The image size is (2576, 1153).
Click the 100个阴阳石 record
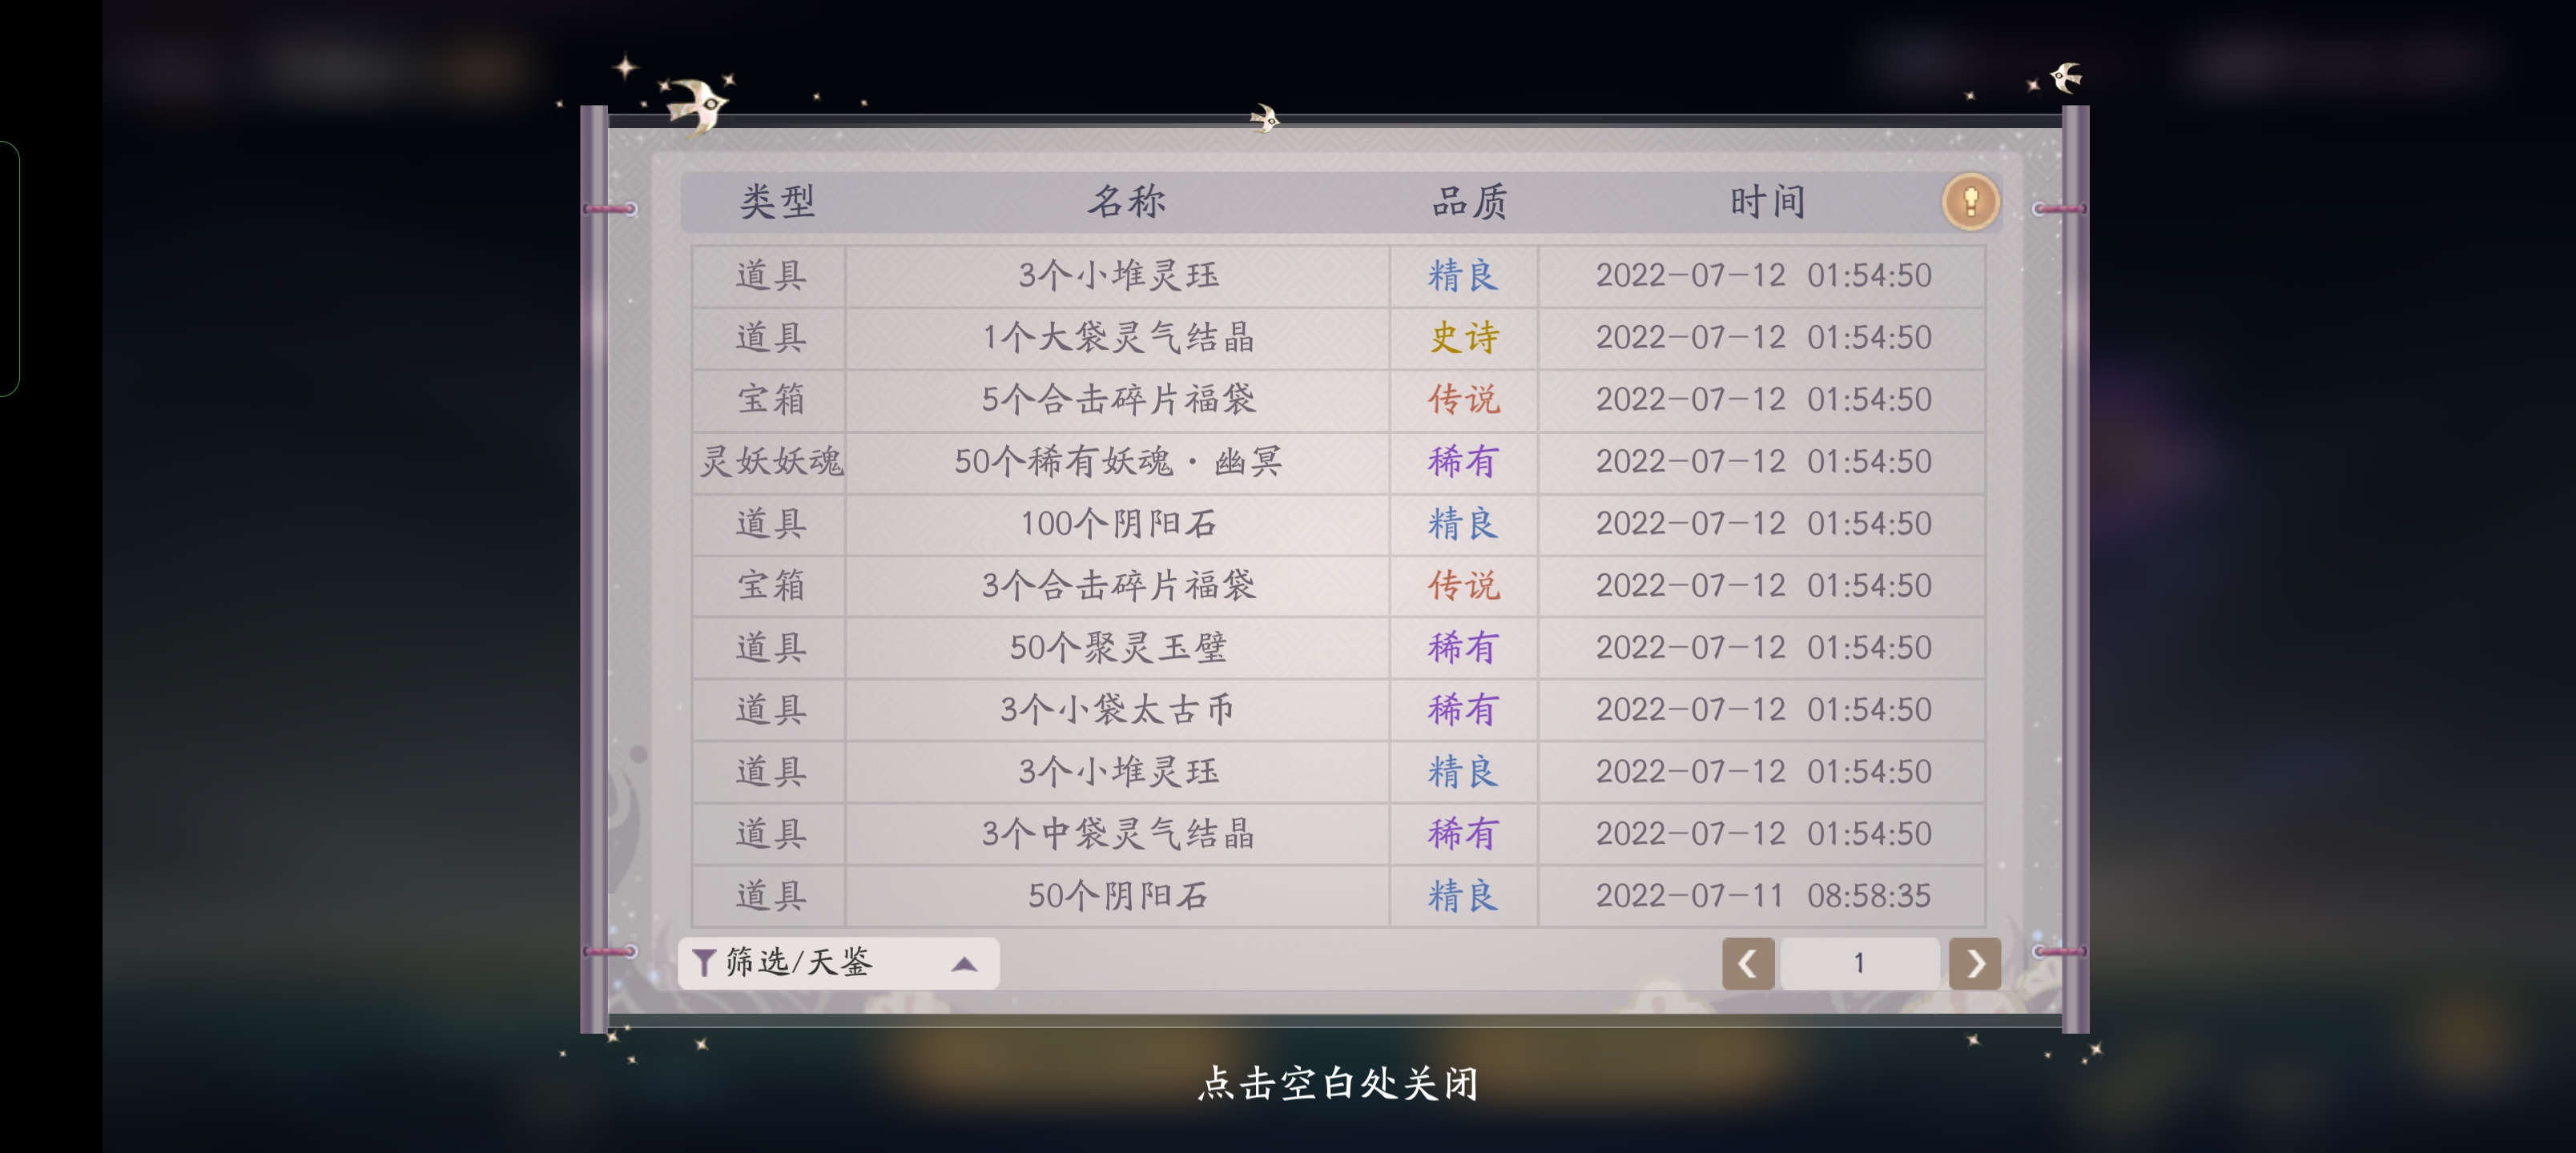(1338, 524)
